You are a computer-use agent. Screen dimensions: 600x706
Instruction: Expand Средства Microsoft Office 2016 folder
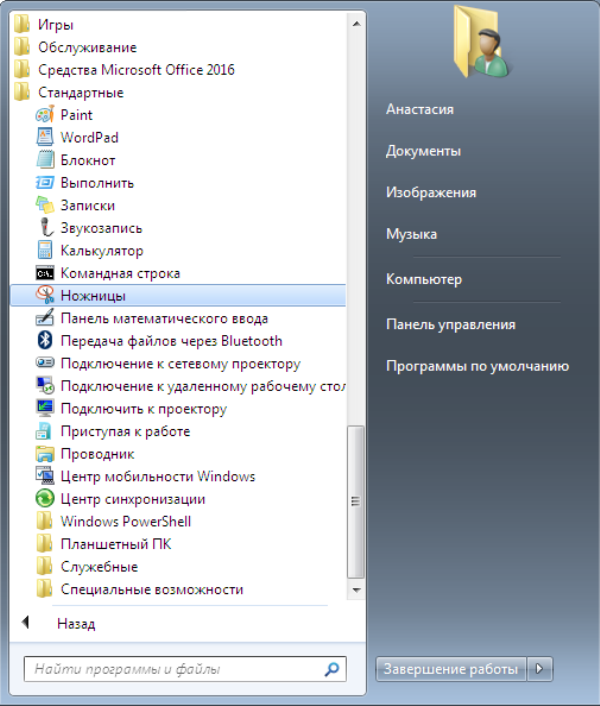pyautogui.click(x=124, y=70)
